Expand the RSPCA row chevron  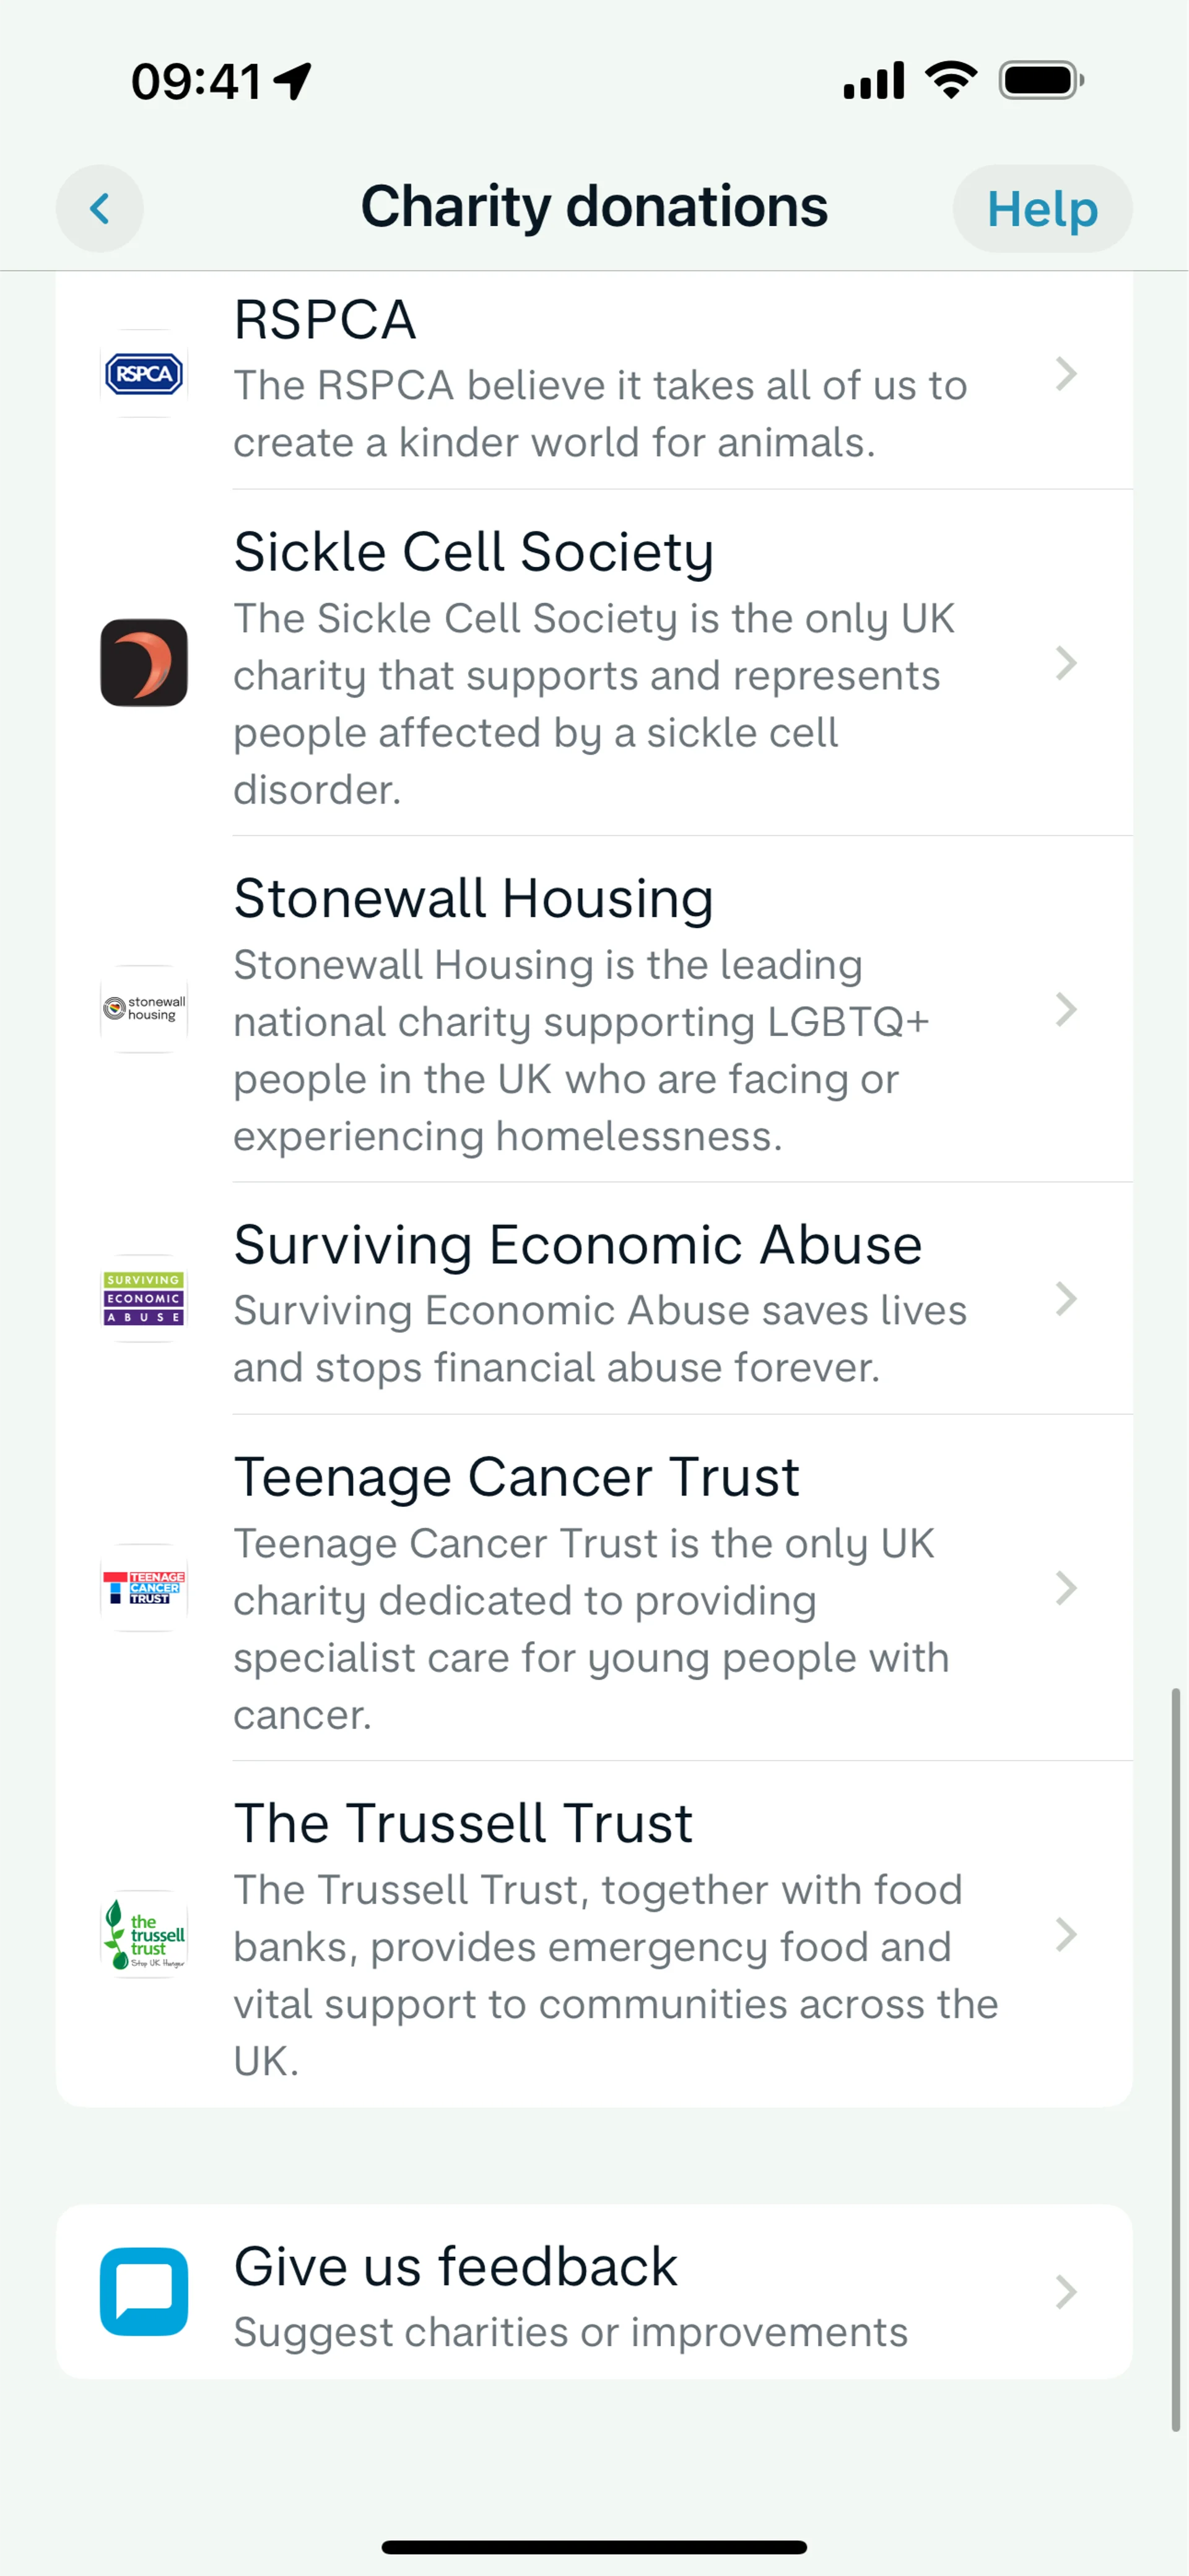pyautogui.click(x=1066, y=374)
